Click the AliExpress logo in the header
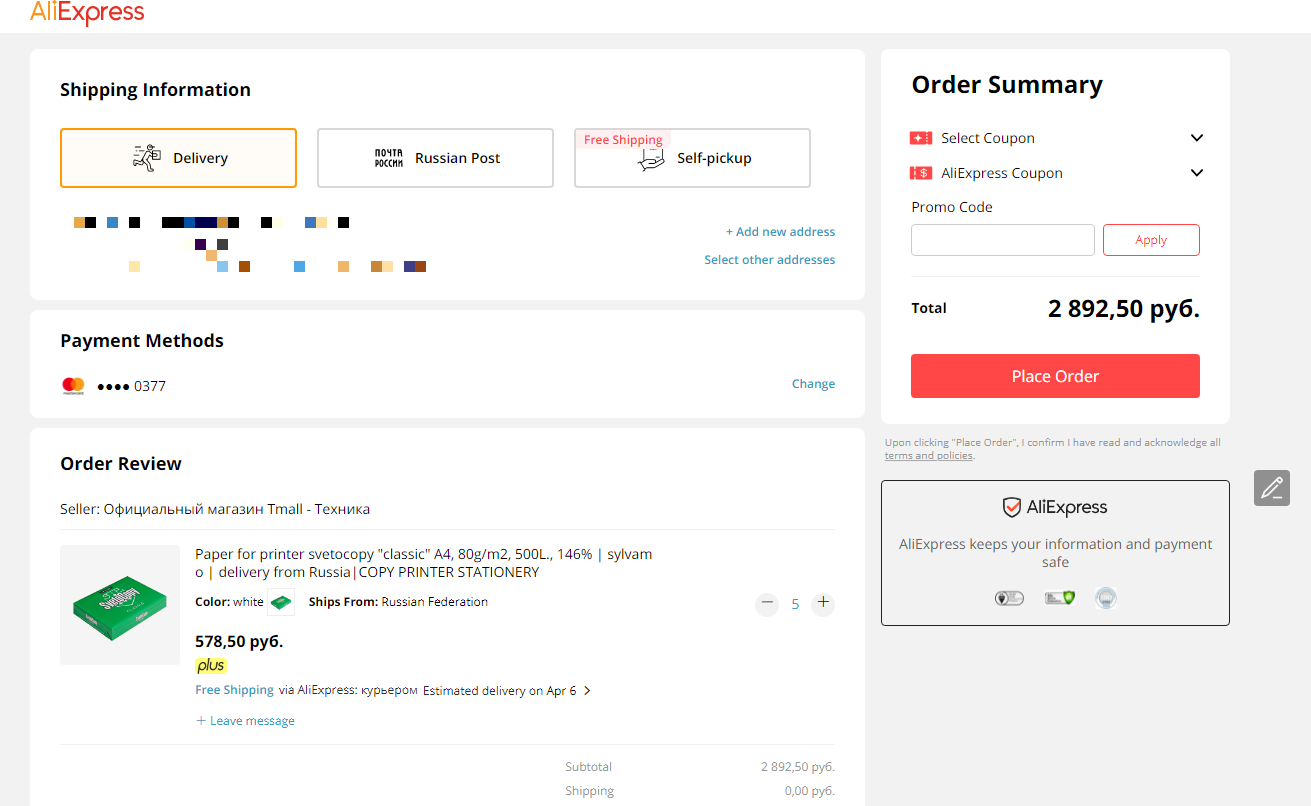This screenshot has width=1311, height=806. [x=87, y=13]
